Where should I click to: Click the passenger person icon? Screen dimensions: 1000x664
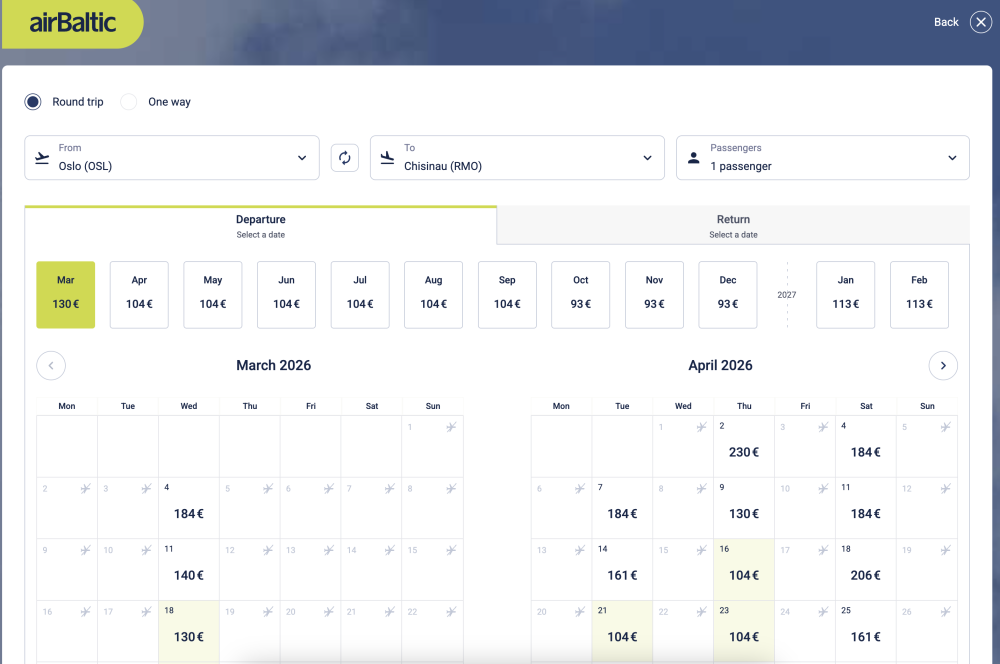(694, 157)
